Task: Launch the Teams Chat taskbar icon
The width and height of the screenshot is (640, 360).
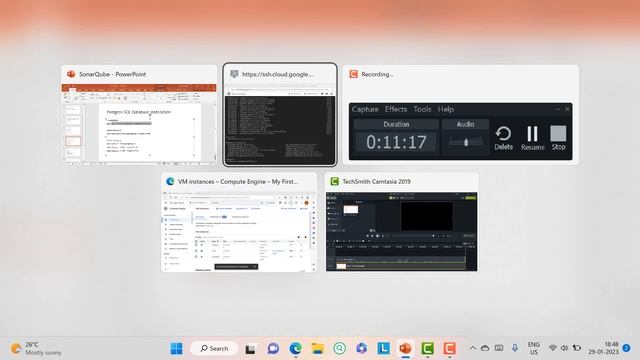Action: click(273, 349)
